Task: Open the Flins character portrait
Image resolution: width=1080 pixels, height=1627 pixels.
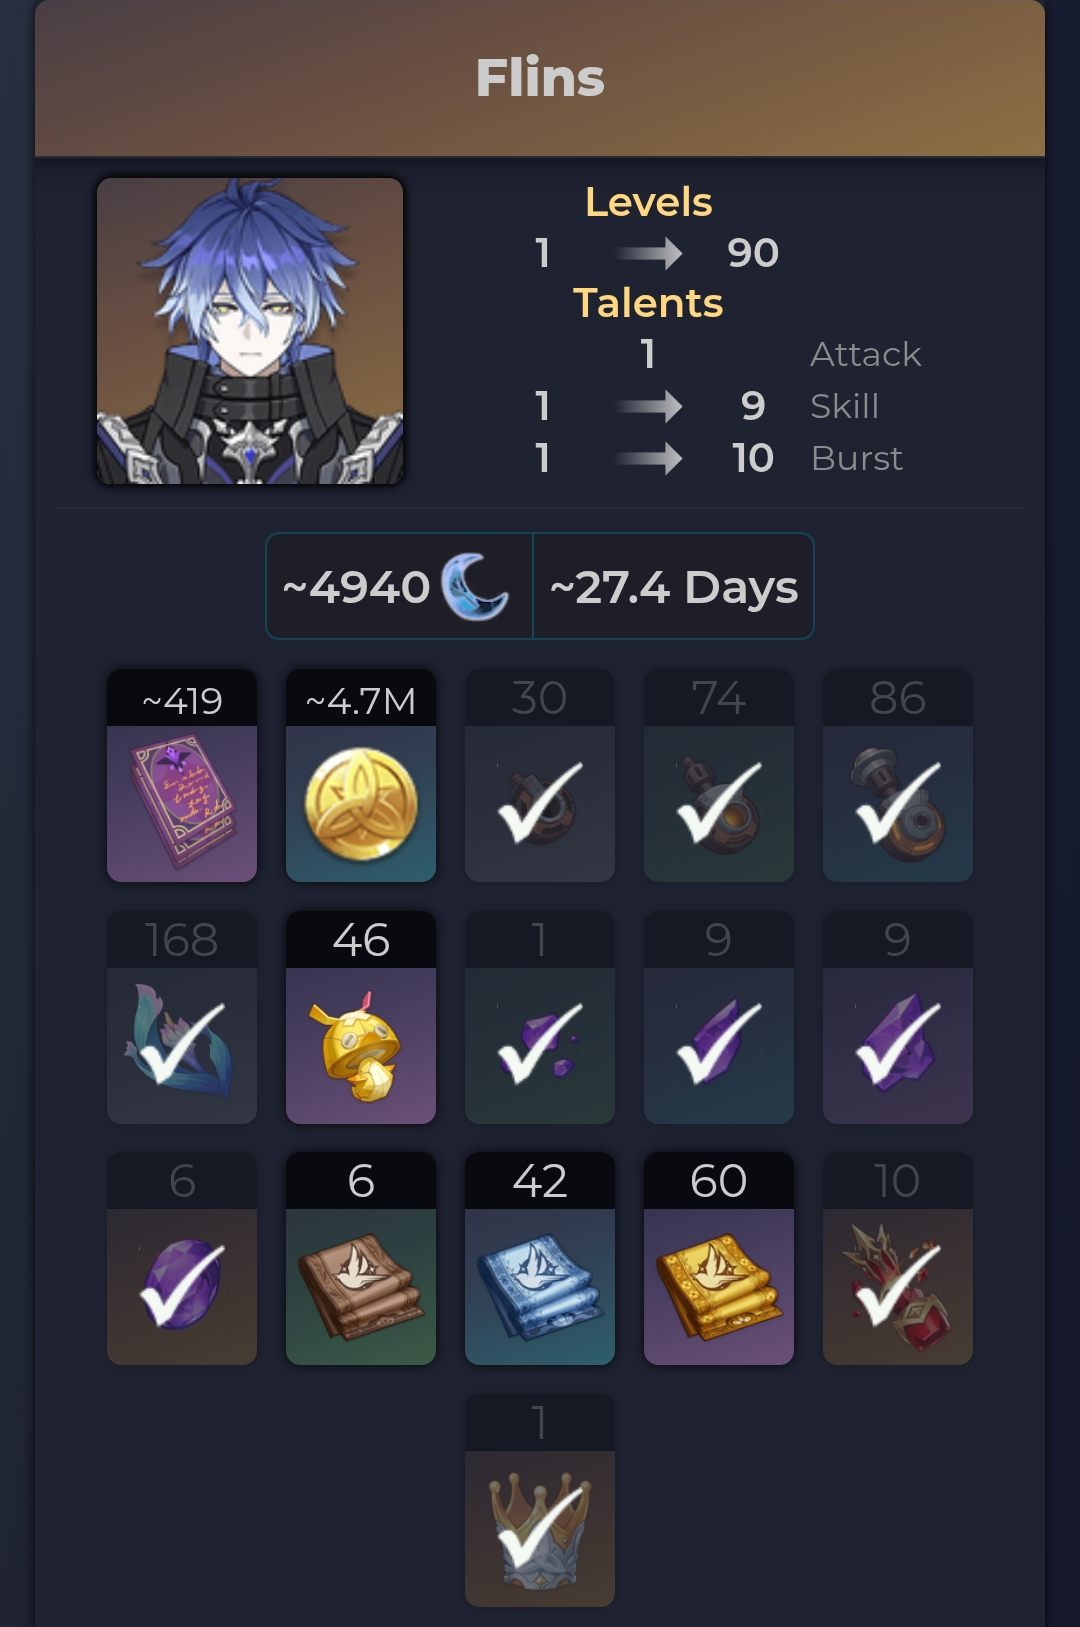Action: [x=250, y=331]
